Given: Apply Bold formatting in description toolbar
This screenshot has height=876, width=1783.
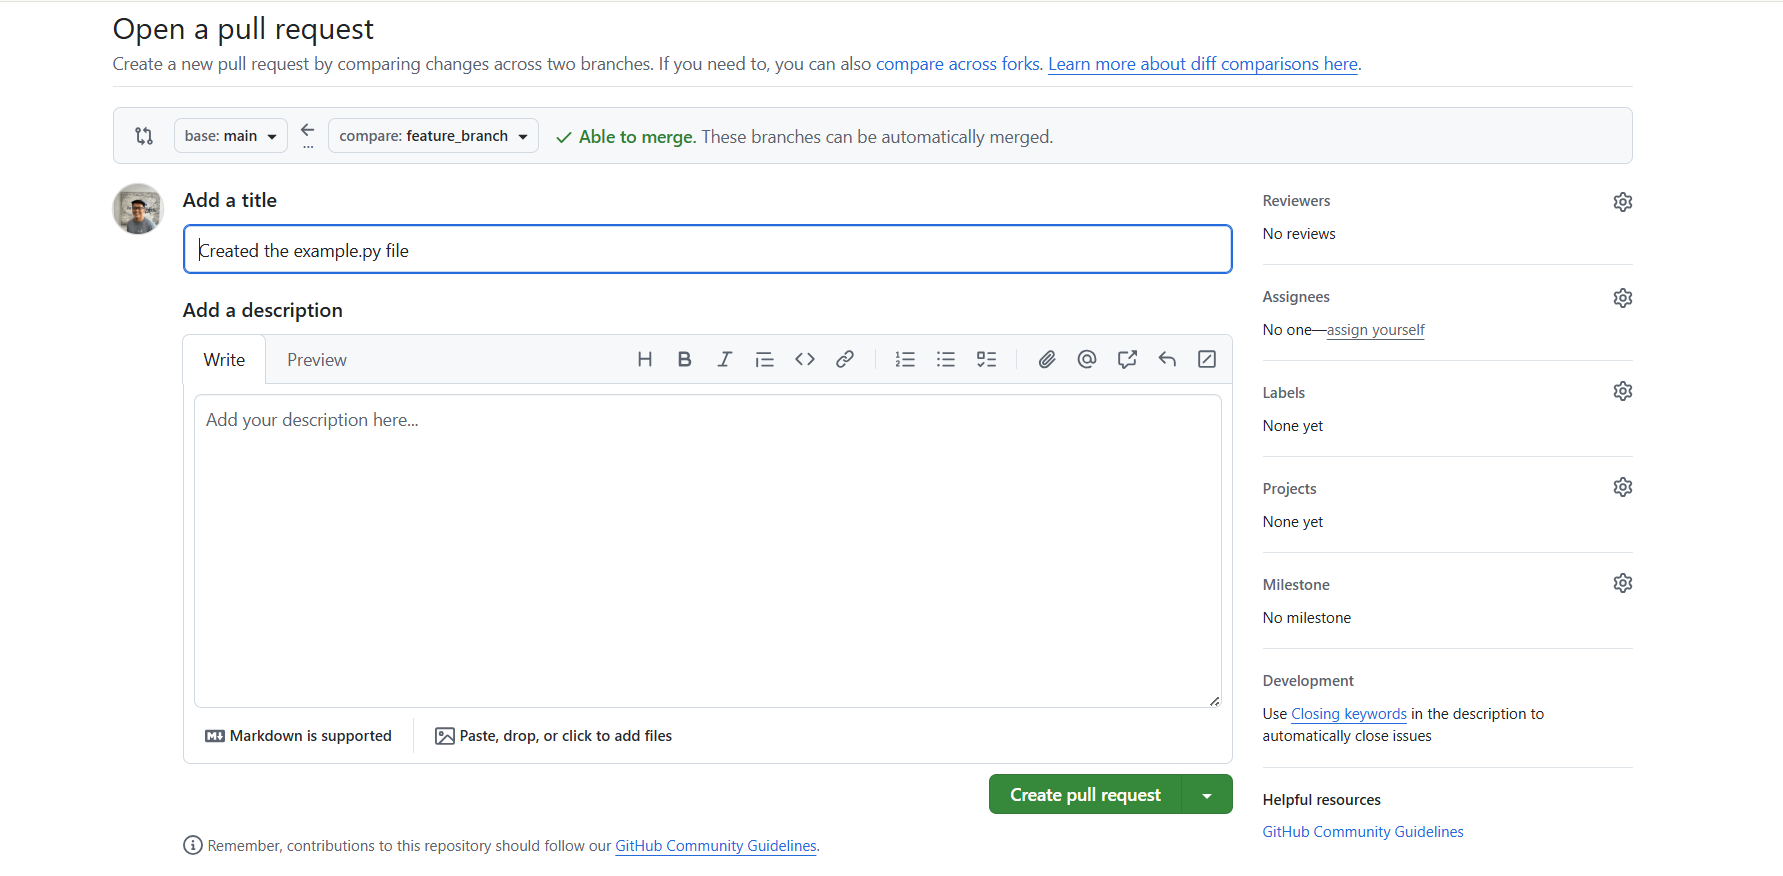Looking at the screenshot, I should point(685,360).
